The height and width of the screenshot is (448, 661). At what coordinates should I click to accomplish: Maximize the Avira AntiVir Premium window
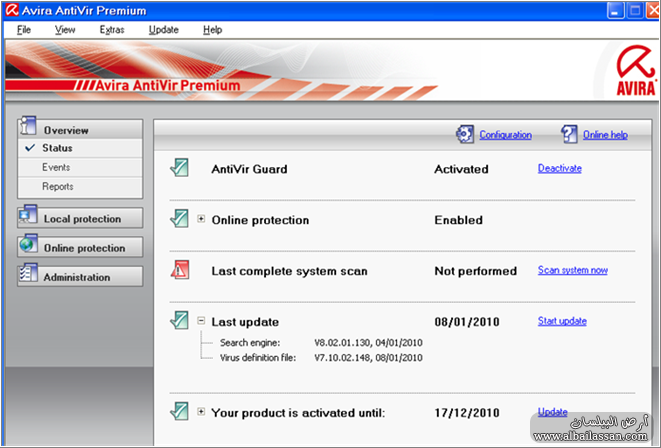coord(635,10)
